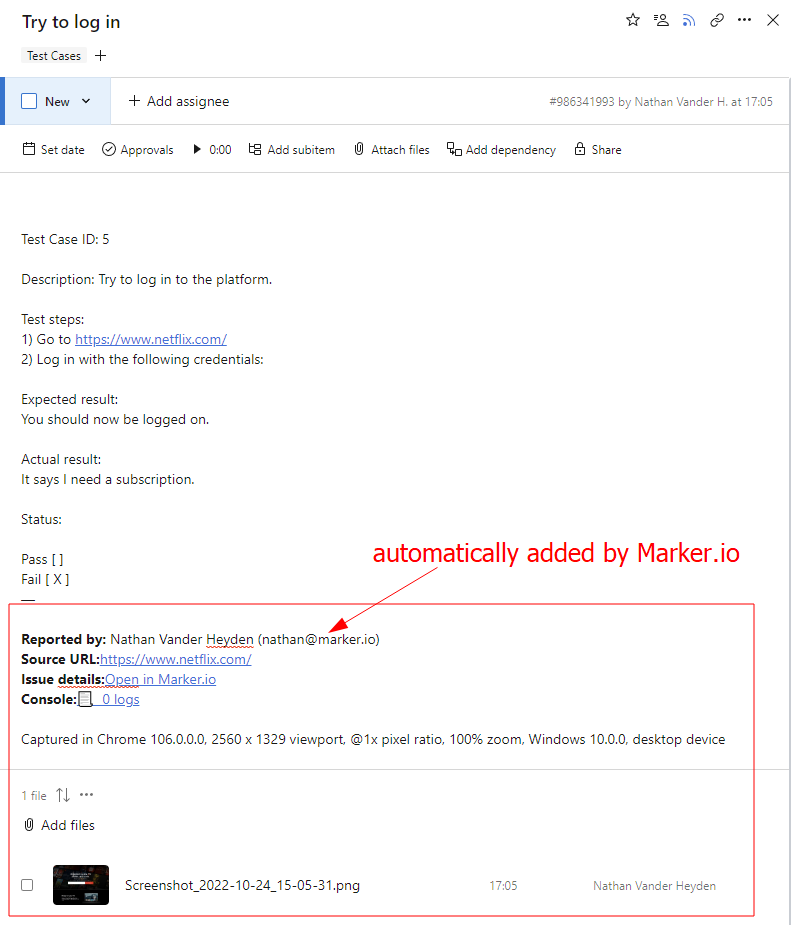Screen dimensions: 791x925
Task: Click the Share lock button
Action: coord(598,149)
